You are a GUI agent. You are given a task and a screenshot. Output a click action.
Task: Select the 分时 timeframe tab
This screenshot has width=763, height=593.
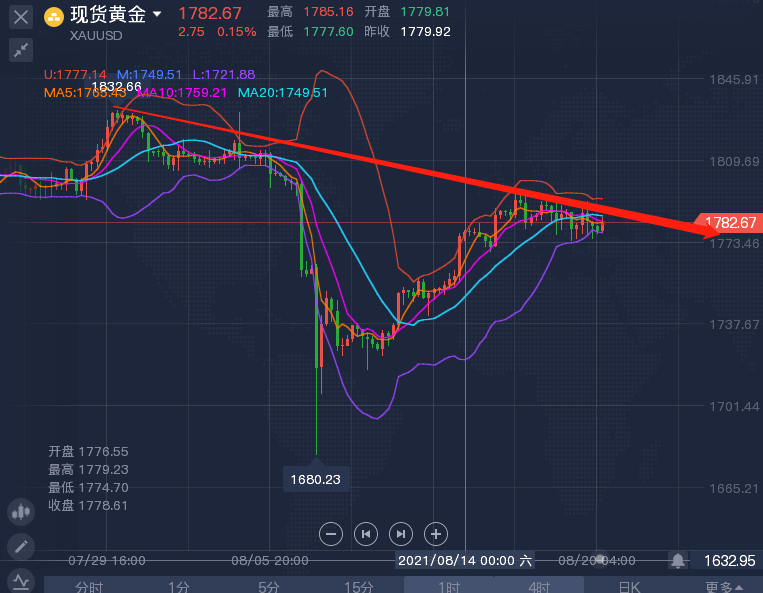90,586
